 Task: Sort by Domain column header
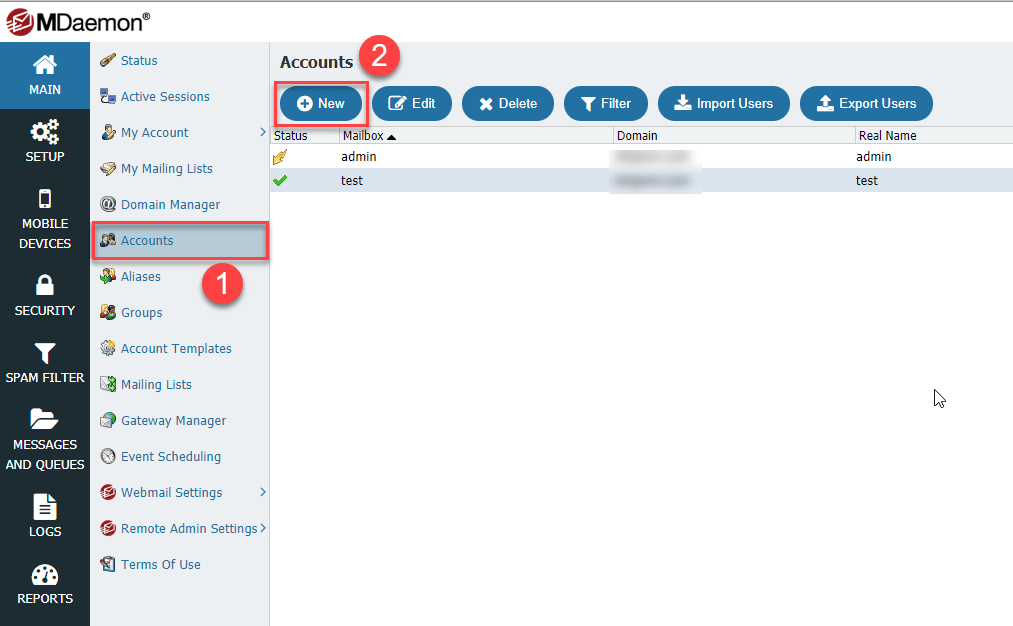[637, 136]
